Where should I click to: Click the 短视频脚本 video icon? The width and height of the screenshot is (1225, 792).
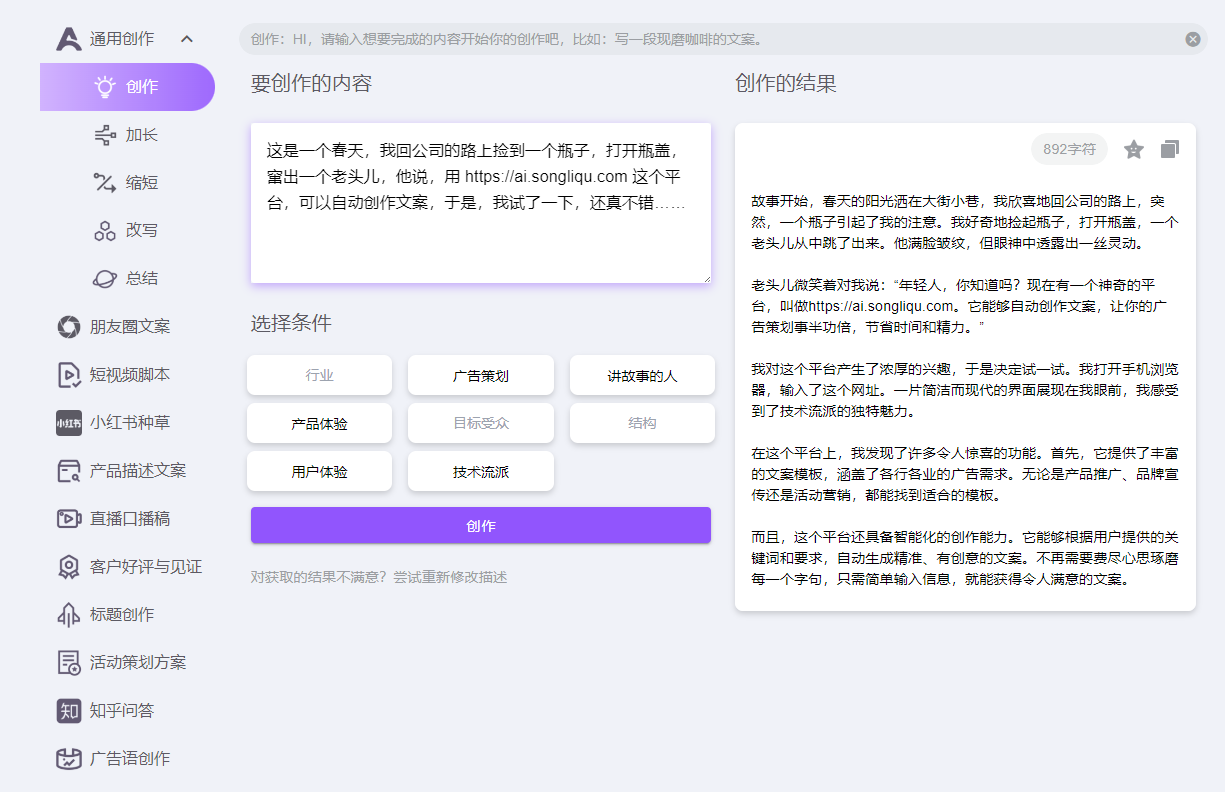[x=69, y=375]
